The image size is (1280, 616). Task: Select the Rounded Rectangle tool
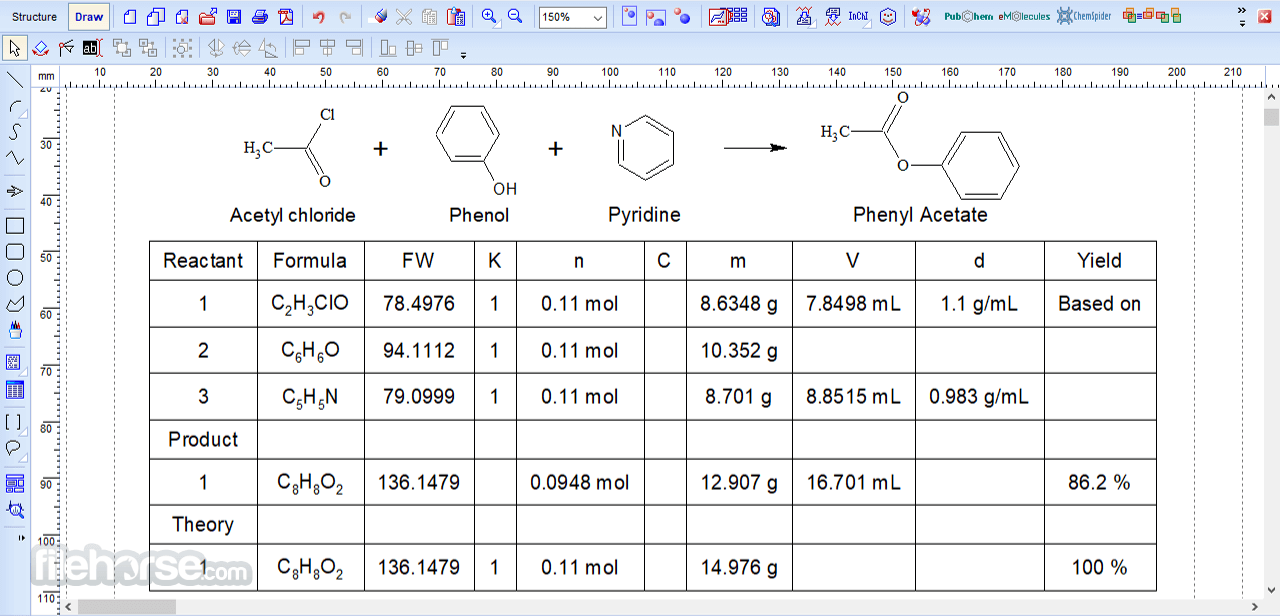coord(15,251)
